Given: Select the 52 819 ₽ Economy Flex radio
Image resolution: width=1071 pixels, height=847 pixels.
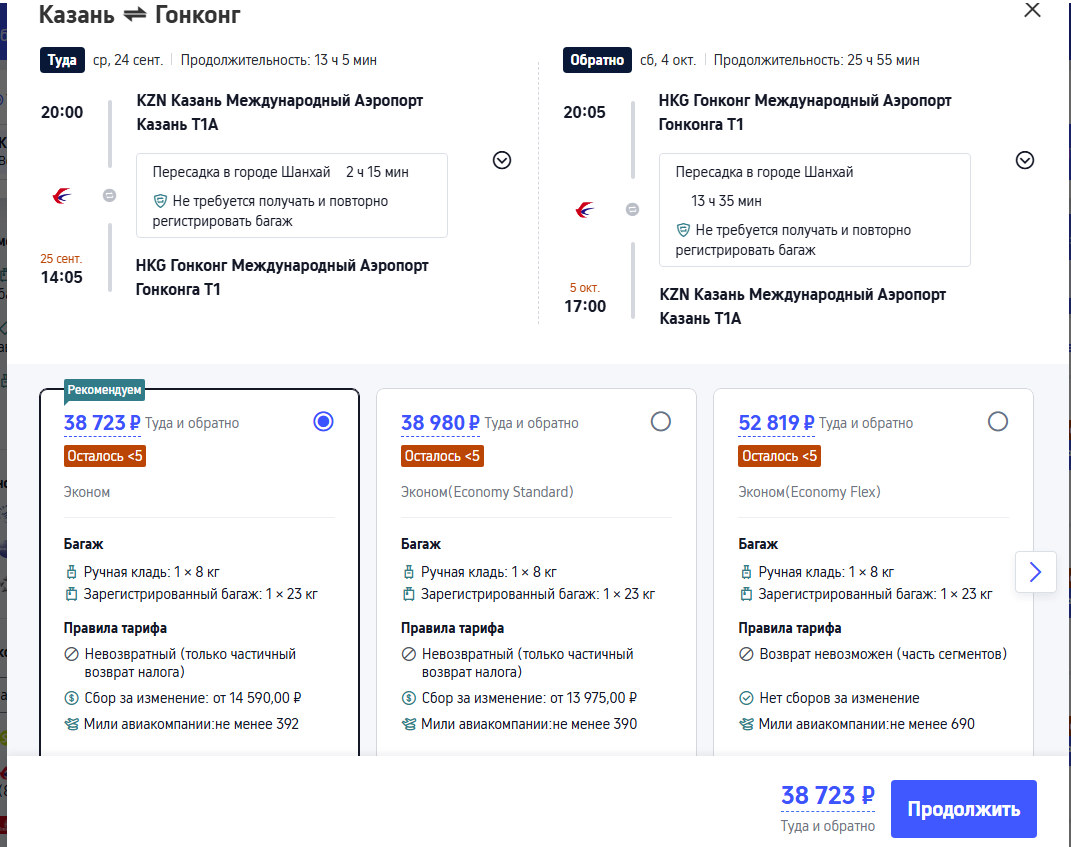Looking at the screenshot, I should (997, 422).
